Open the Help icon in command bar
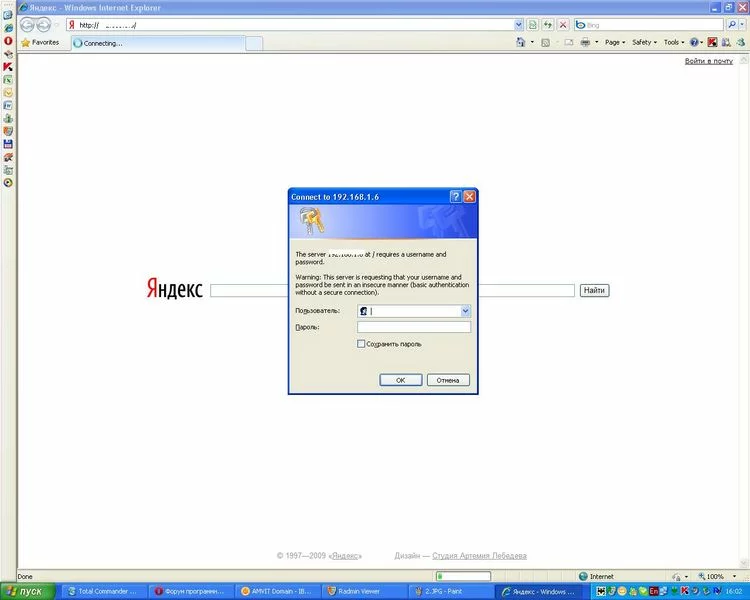The width and height of the screenshot is (750, 600). [x=694, y=43]
